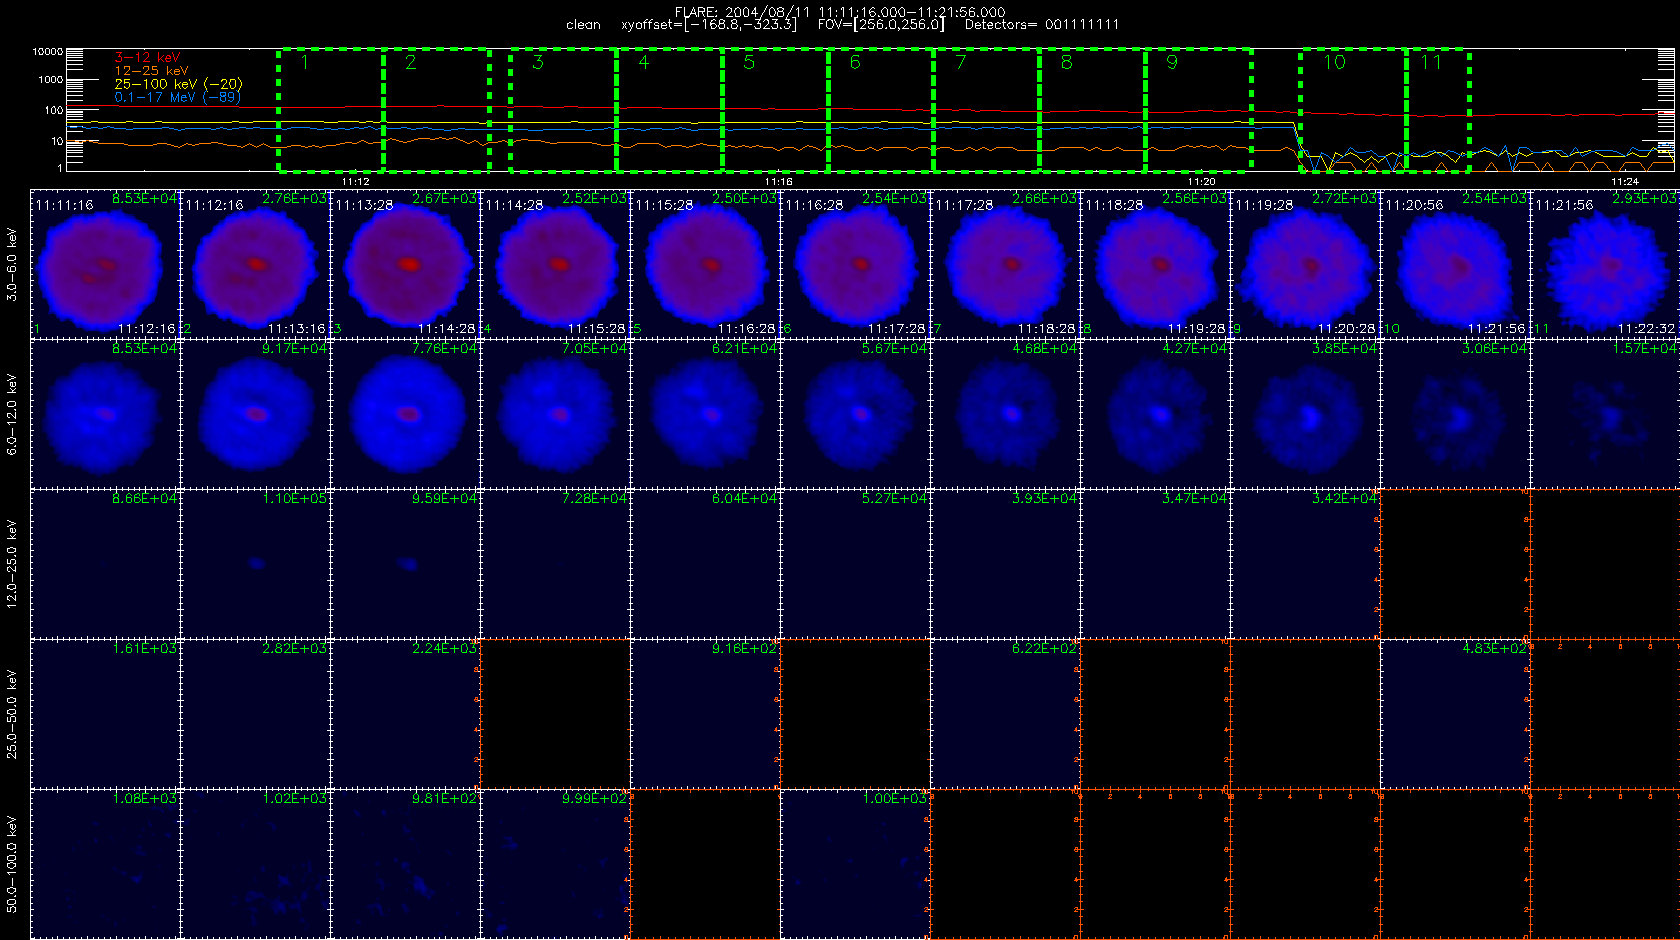This screenshot has height=940, width=1680.
Task: Select interval 1 marker in the light curve
Action: point(305,62)
